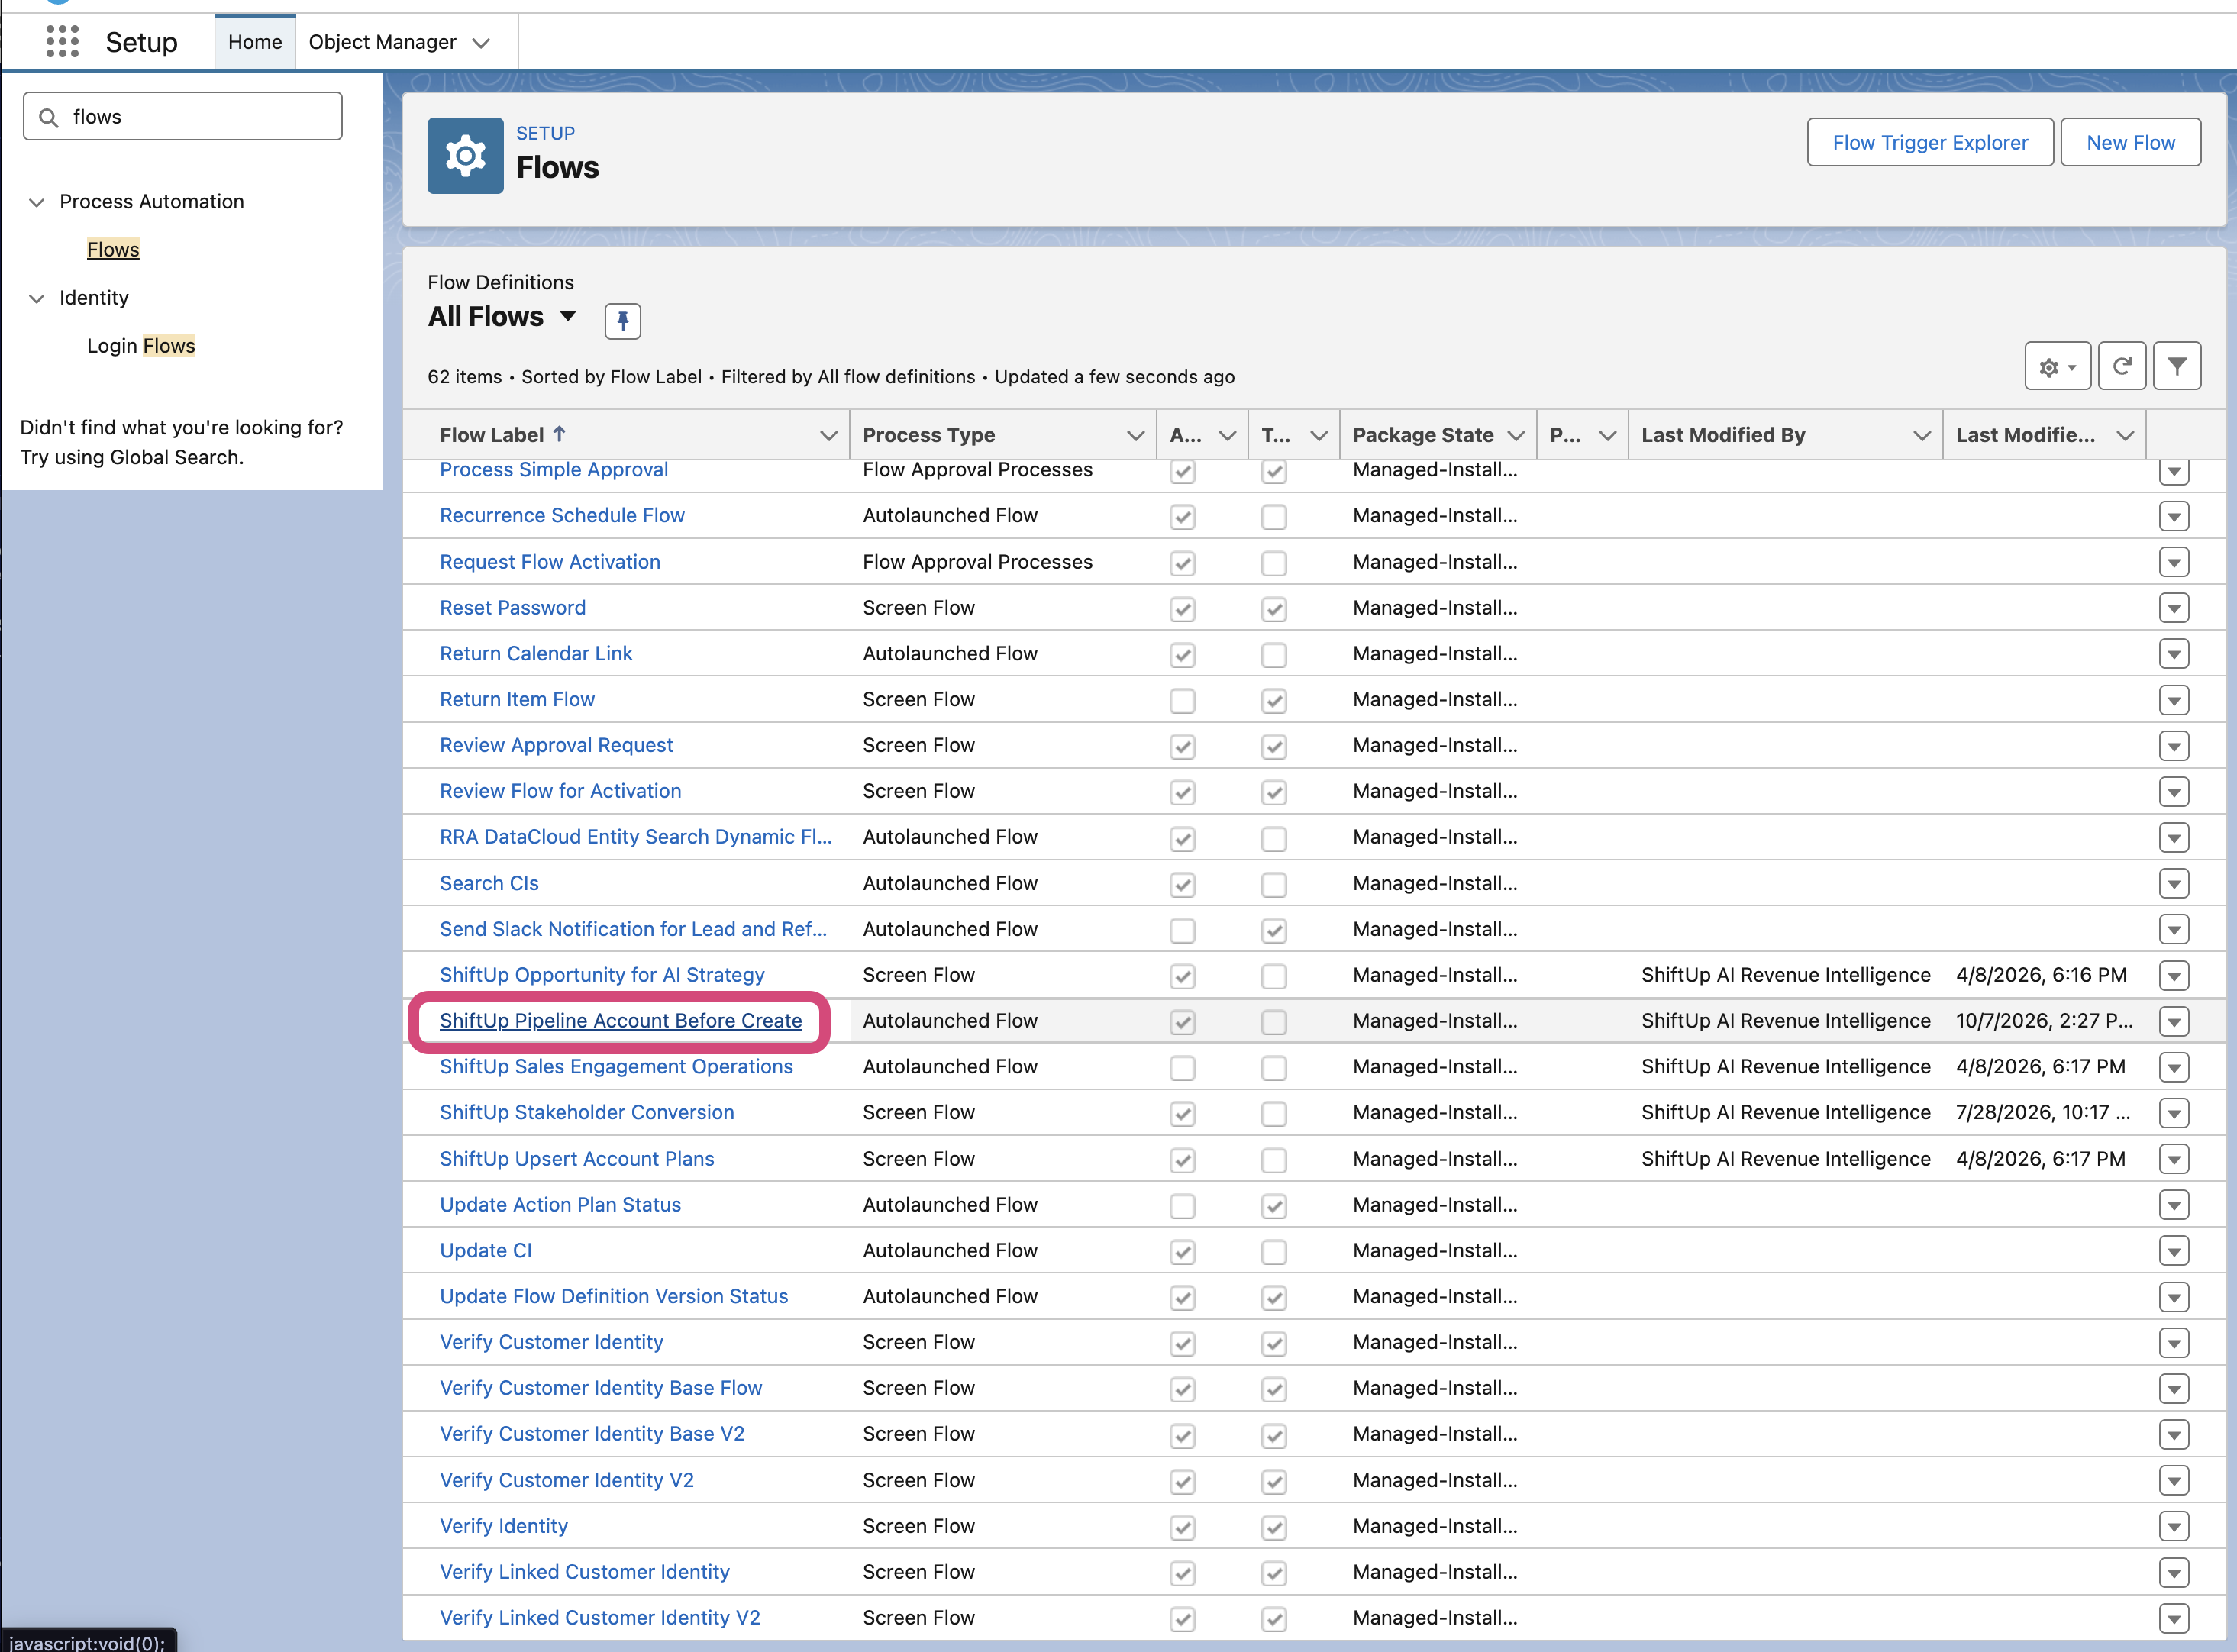Click Active checkbox for Return Item Flow
The width and height of the screenshot is (2237, 1652).
[x=1182, y=701]
